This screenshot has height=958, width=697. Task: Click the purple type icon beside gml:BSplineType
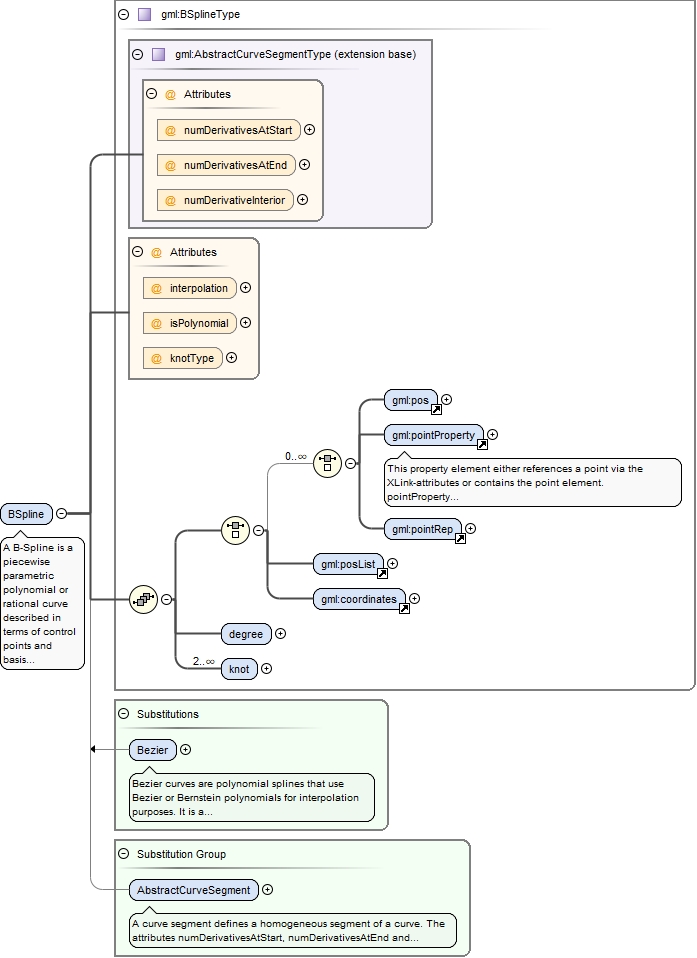pos(145,15)
